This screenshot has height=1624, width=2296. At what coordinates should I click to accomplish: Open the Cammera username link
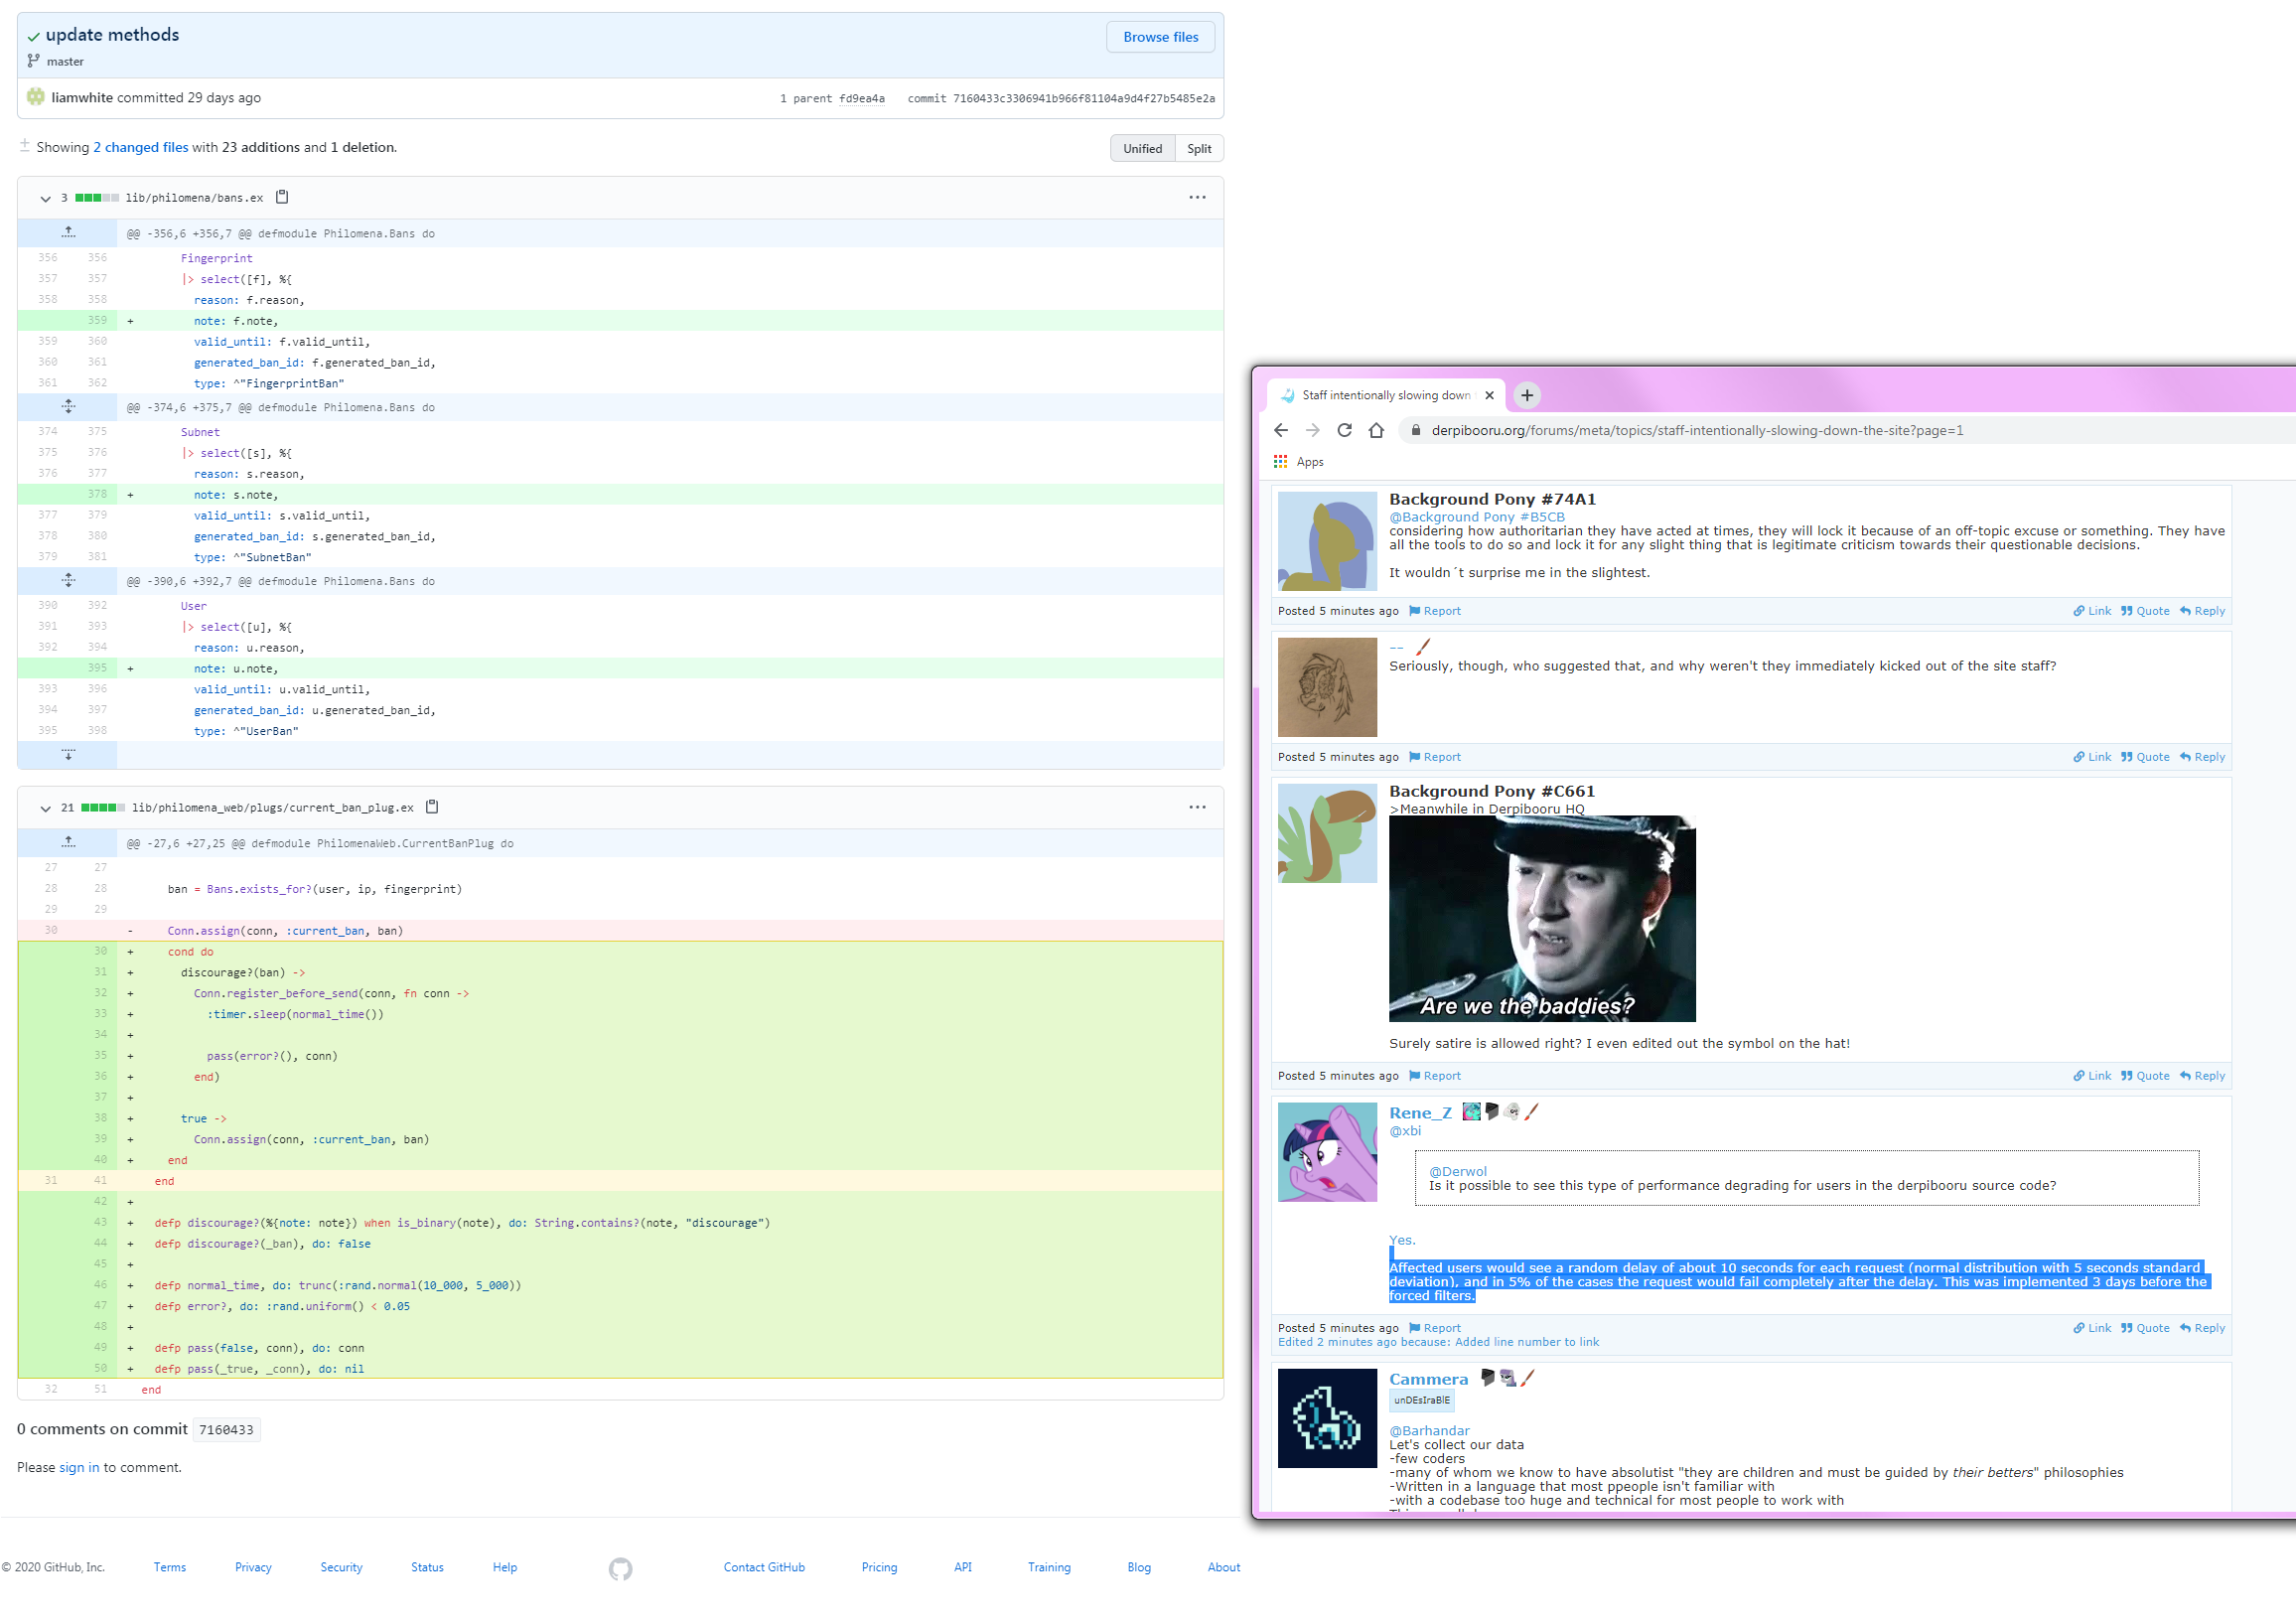point(1428,1379)
